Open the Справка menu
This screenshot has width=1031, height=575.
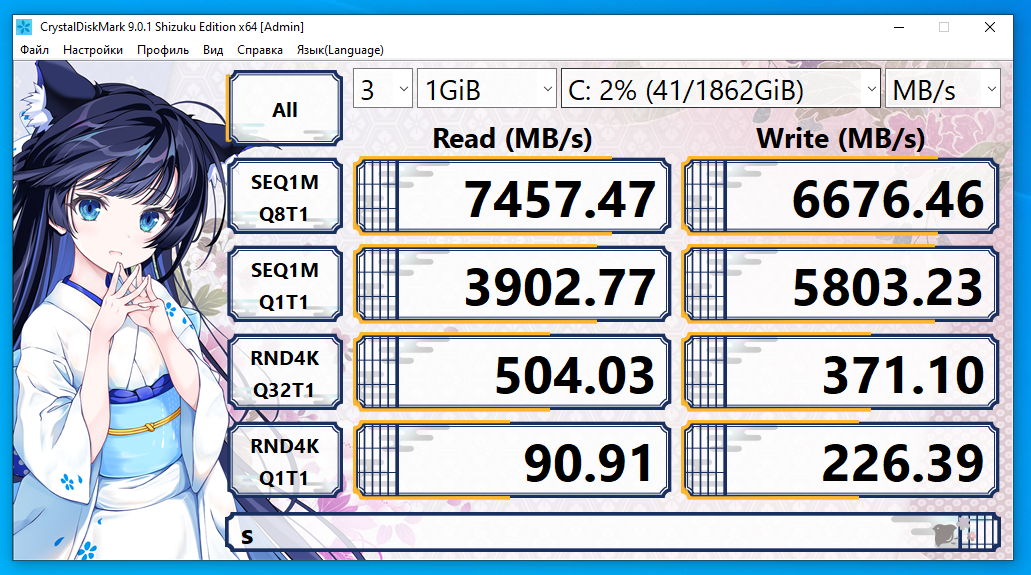(260, 50)
